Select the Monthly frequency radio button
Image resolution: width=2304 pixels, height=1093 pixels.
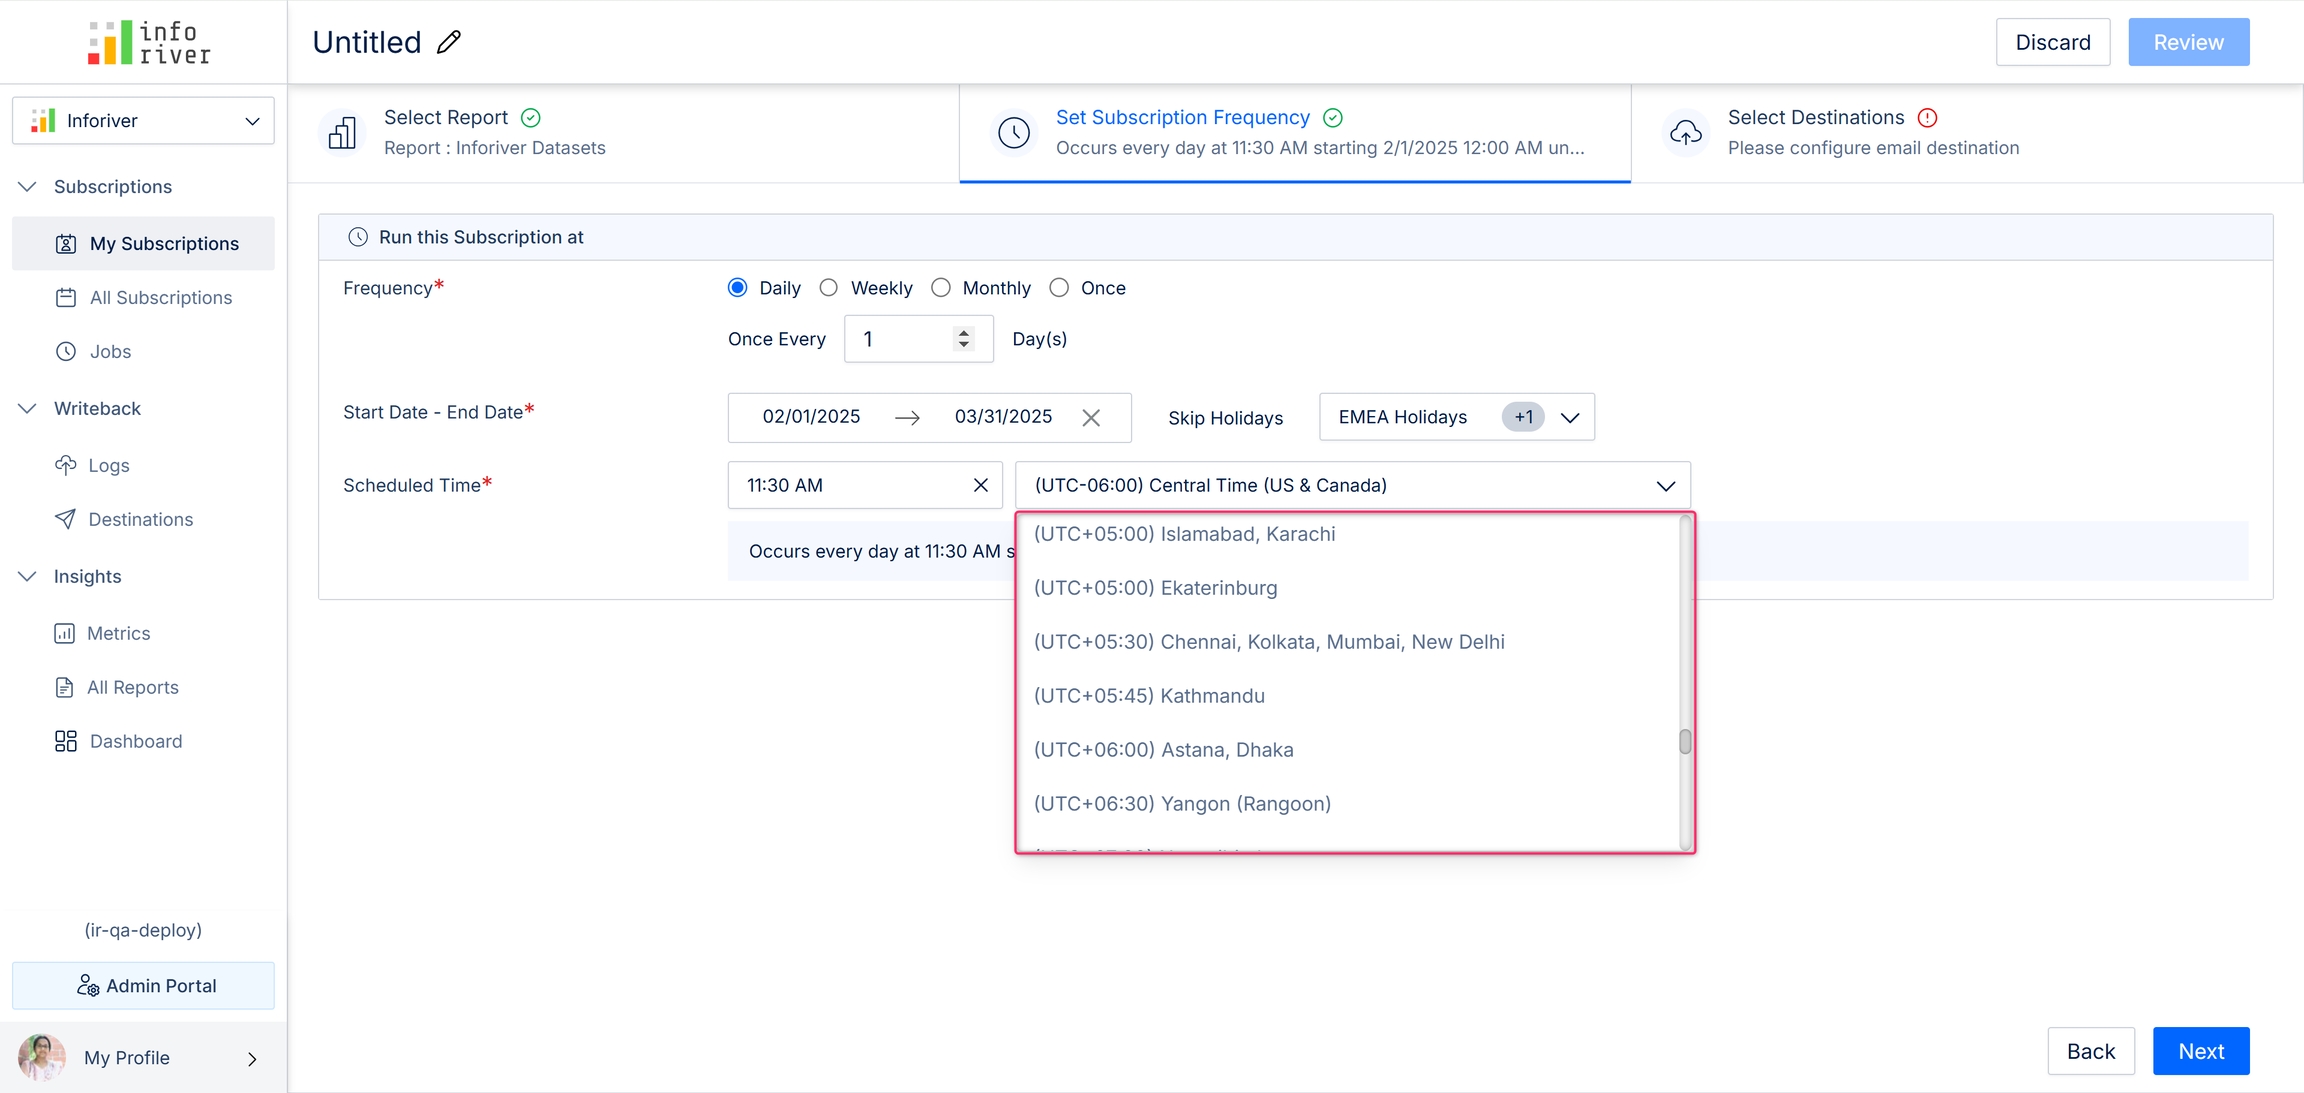pos(941,288)
